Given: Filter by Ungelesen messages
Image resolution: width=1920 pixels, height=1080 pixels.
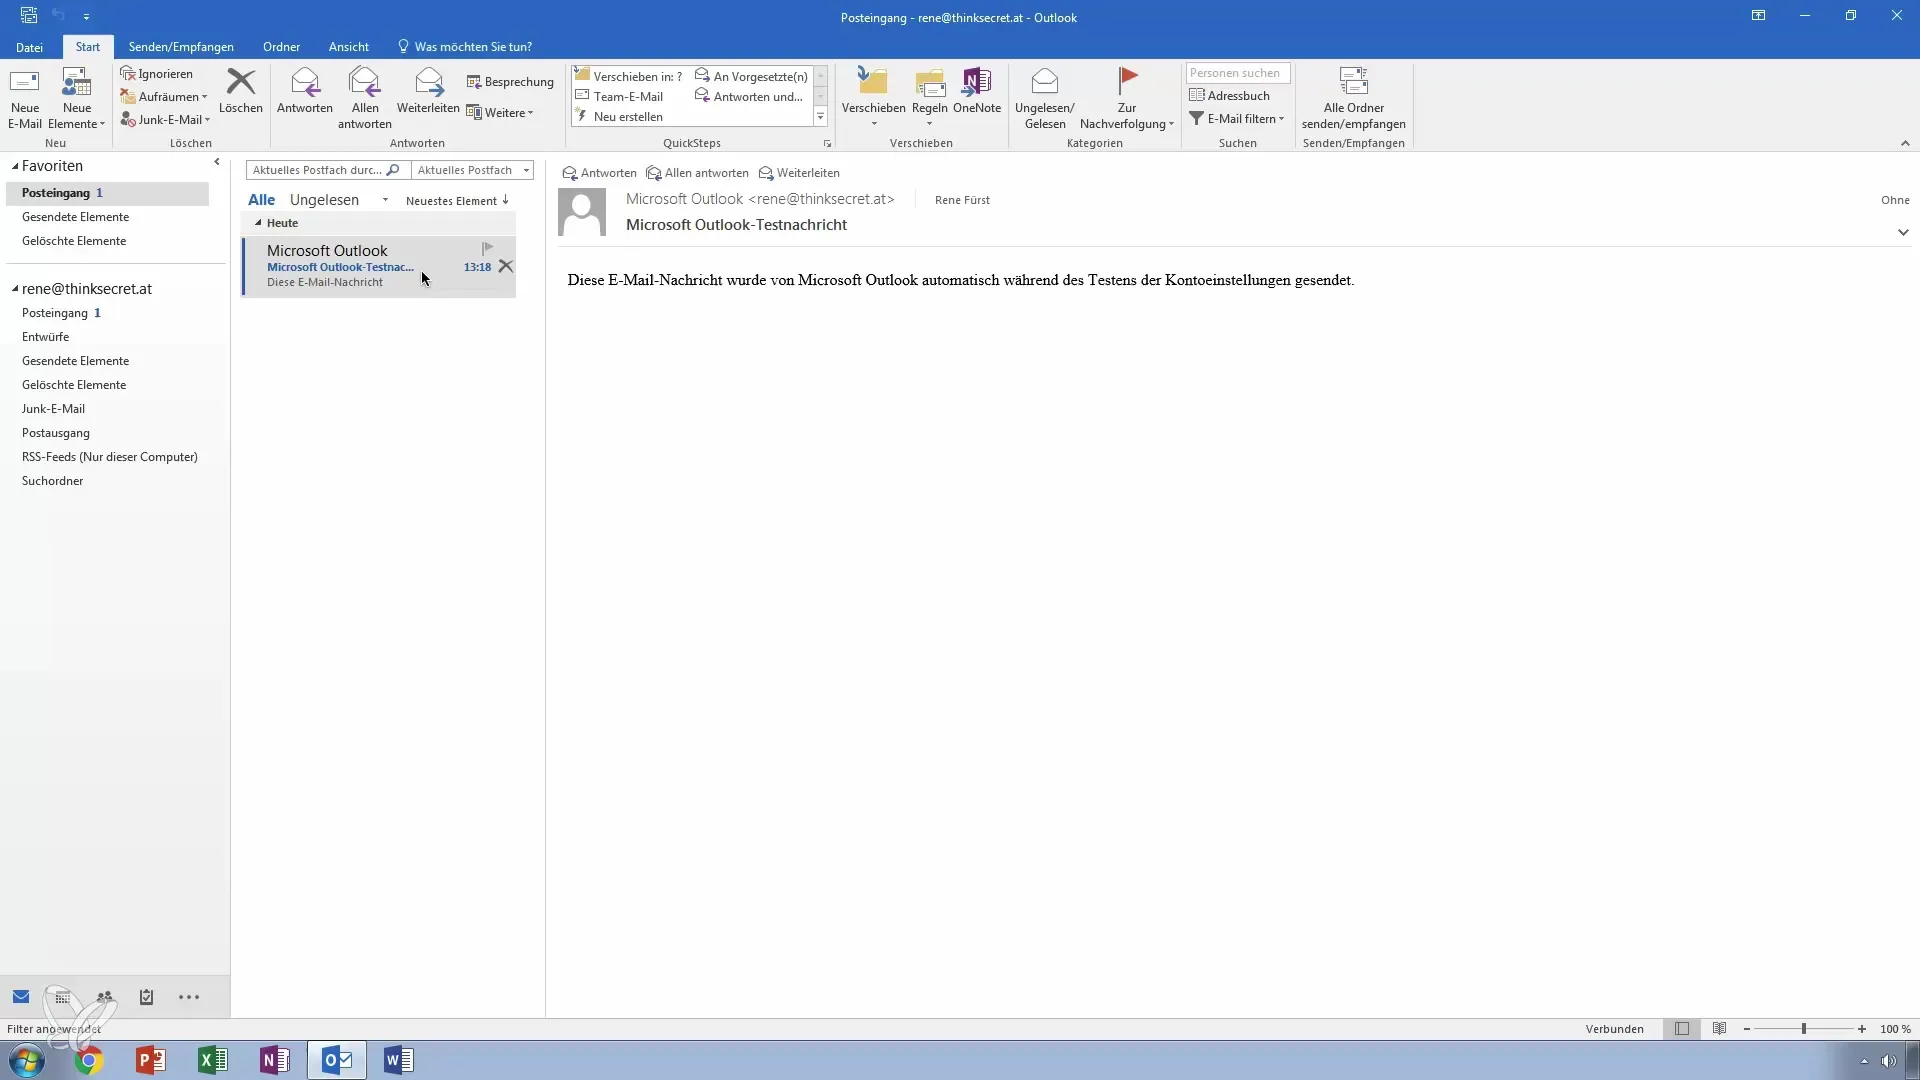Looking at the screenshot, I should point(324,200).
